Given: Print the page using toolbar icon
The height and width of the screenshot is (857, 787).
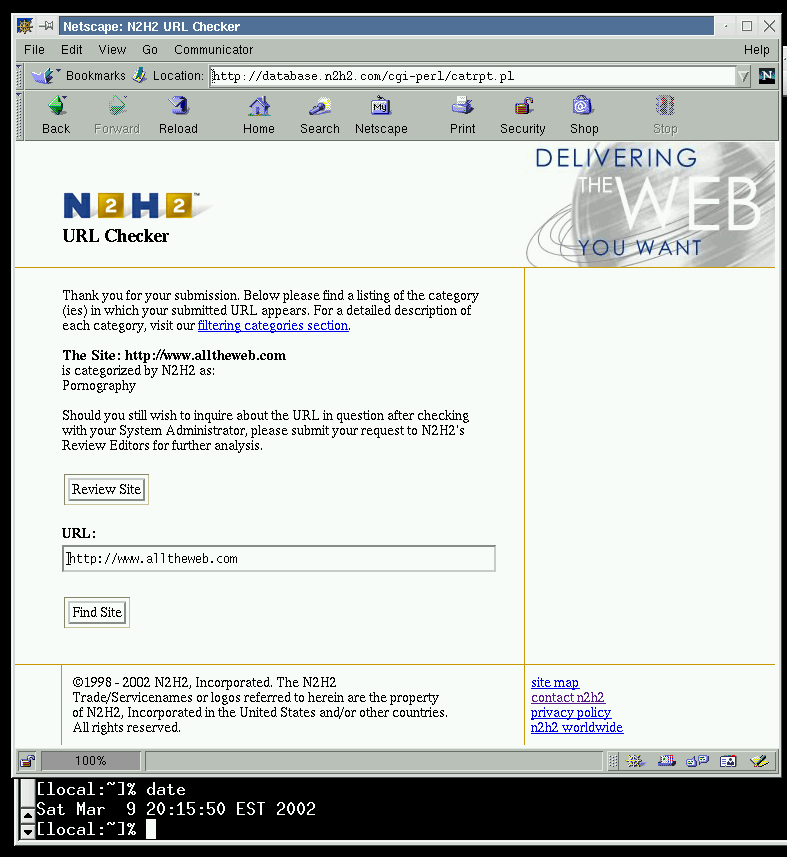Looking at the screenshot, I should [x=462, y=105].
